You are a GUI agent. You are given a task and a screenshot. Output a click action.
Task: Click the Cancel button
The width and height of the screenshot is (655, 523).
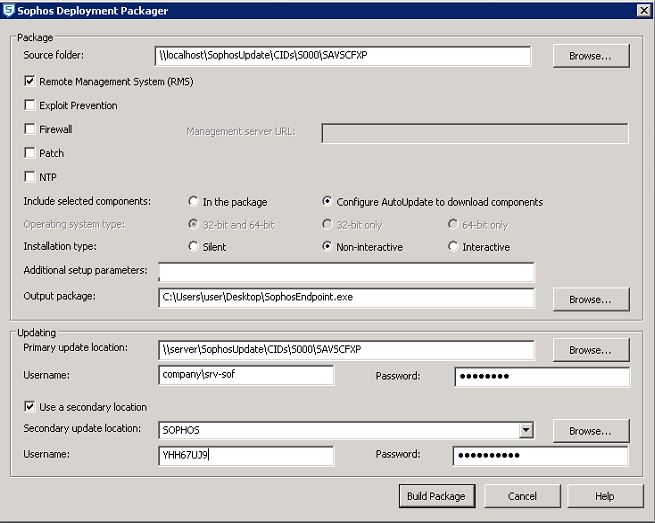pos(522,496)
